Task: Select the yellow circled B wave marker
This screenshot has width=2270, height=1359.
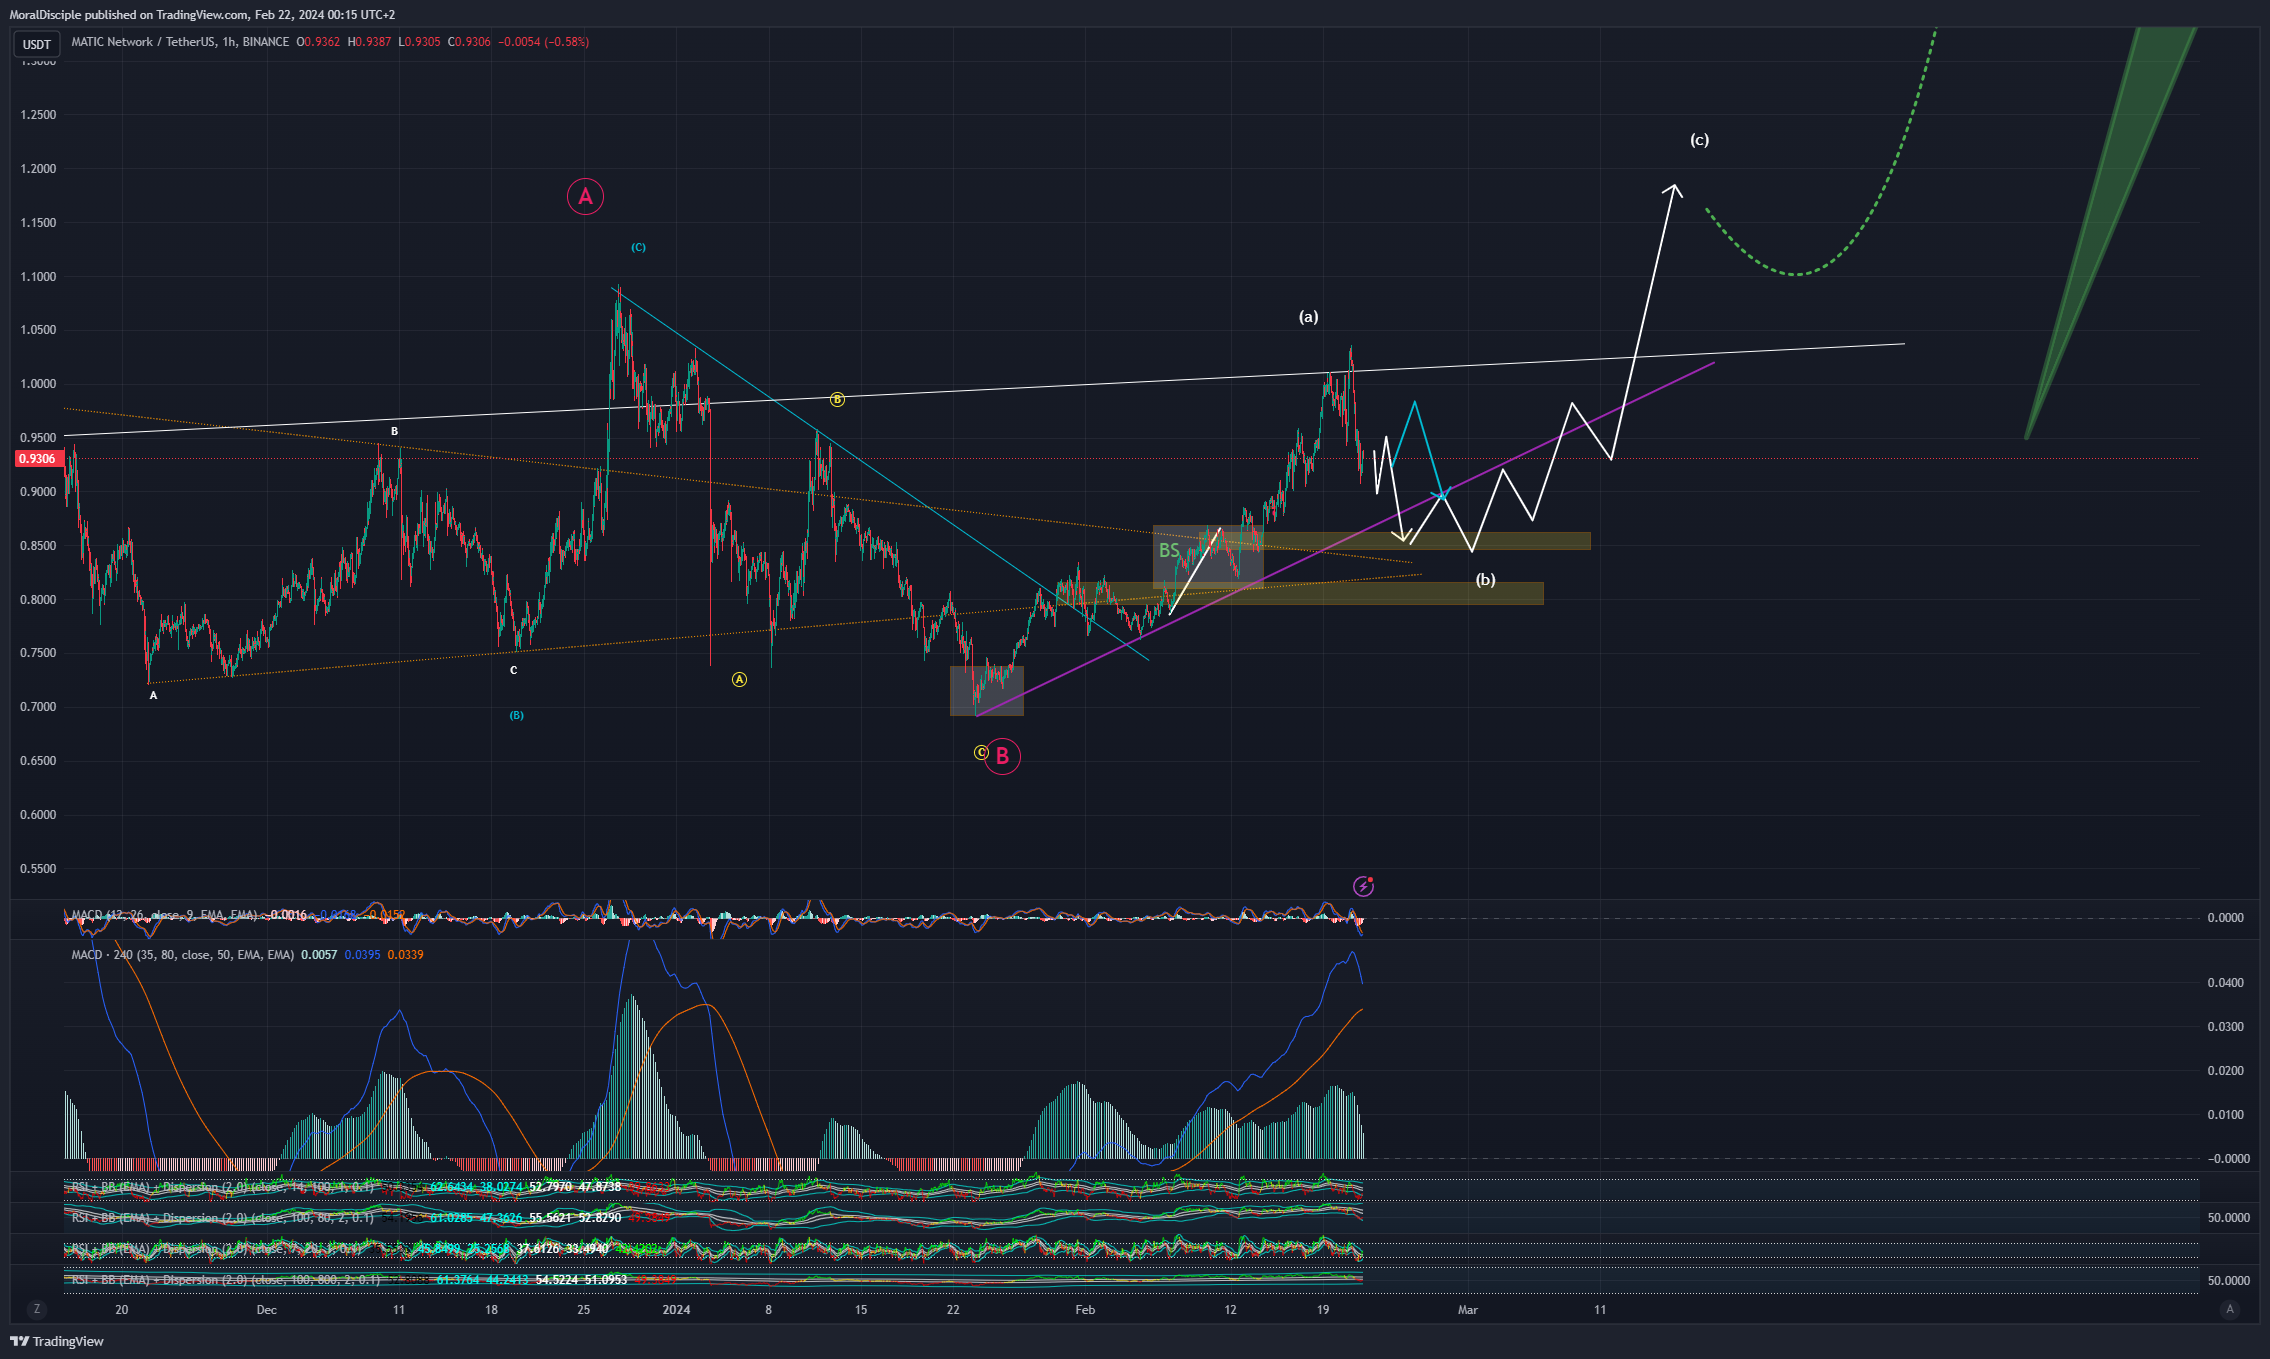Action: pyautogui.click(x=837, y=400)
